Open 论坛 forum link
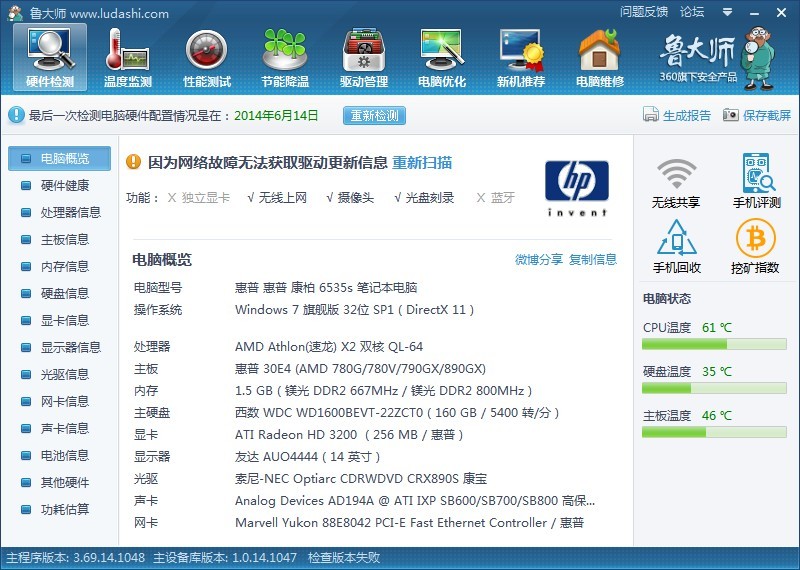This screenshot has height=570, width=800. click(x=692, y=12)
